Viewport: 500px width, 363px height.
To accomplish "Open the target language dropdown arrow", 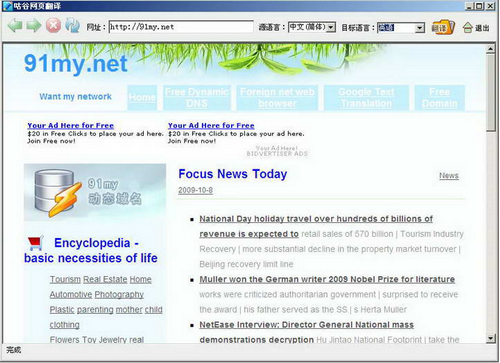I will [420, 28].
